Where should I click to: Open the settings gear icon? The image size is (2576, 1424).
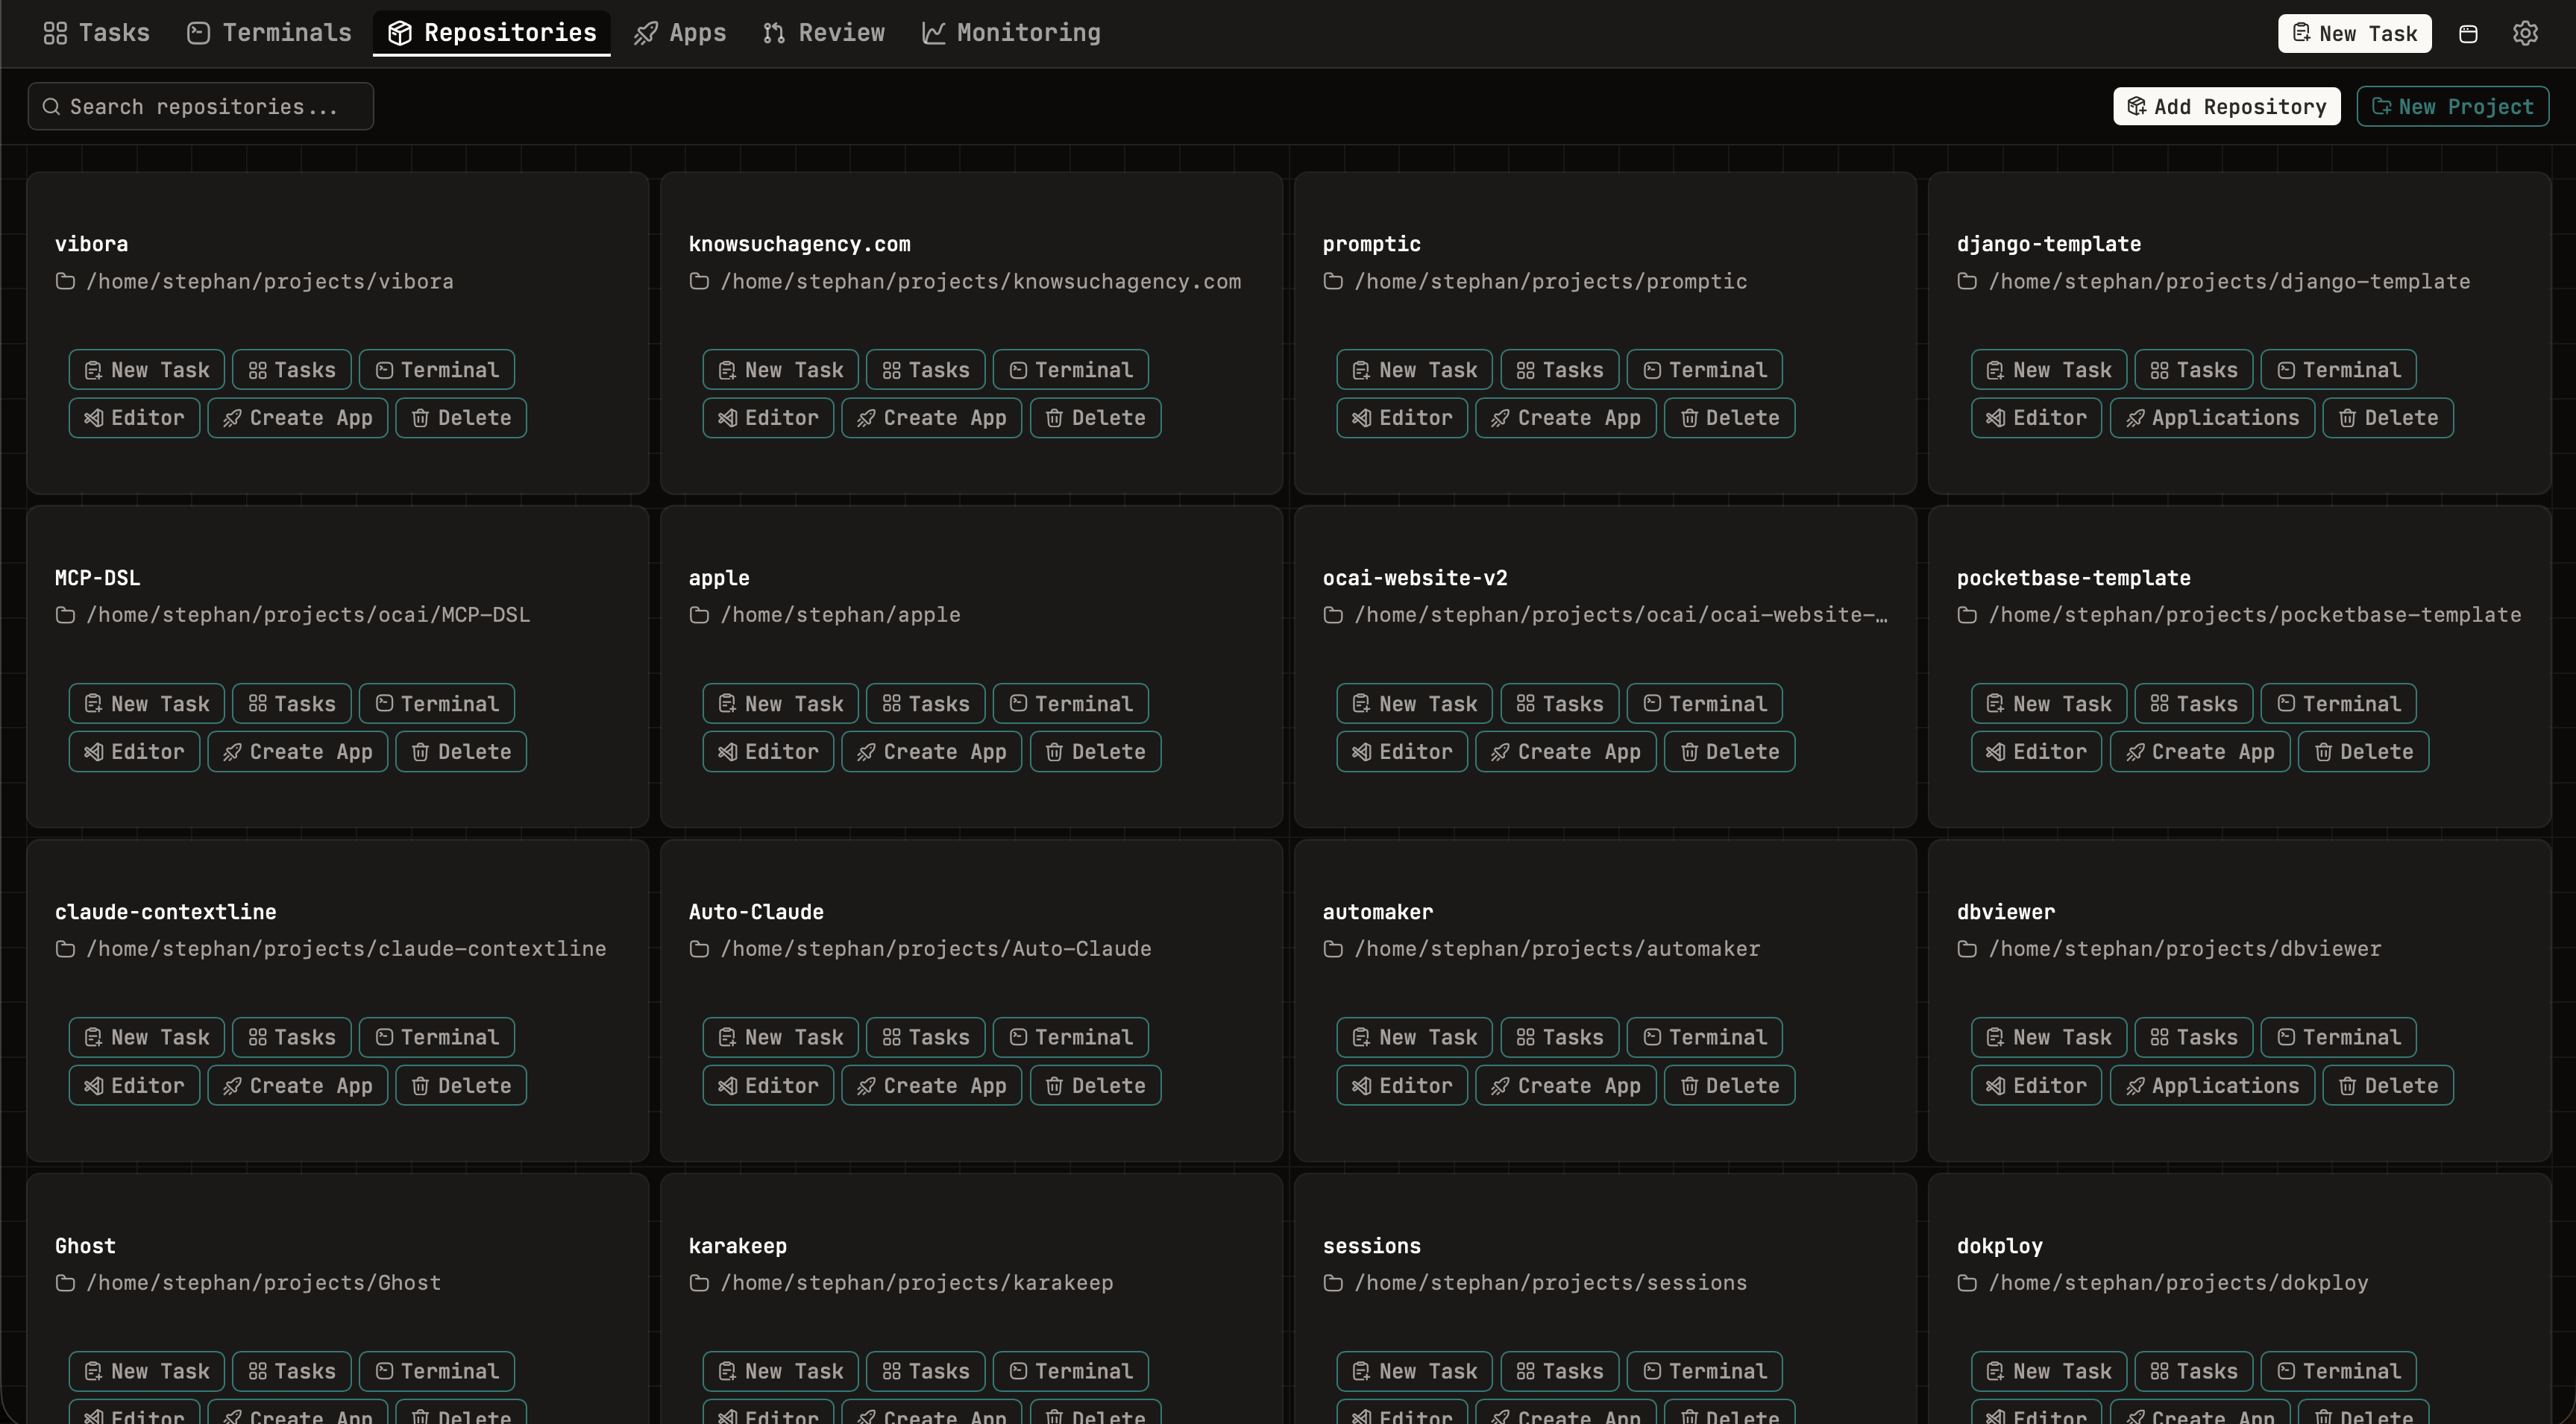pos(2525,33)
